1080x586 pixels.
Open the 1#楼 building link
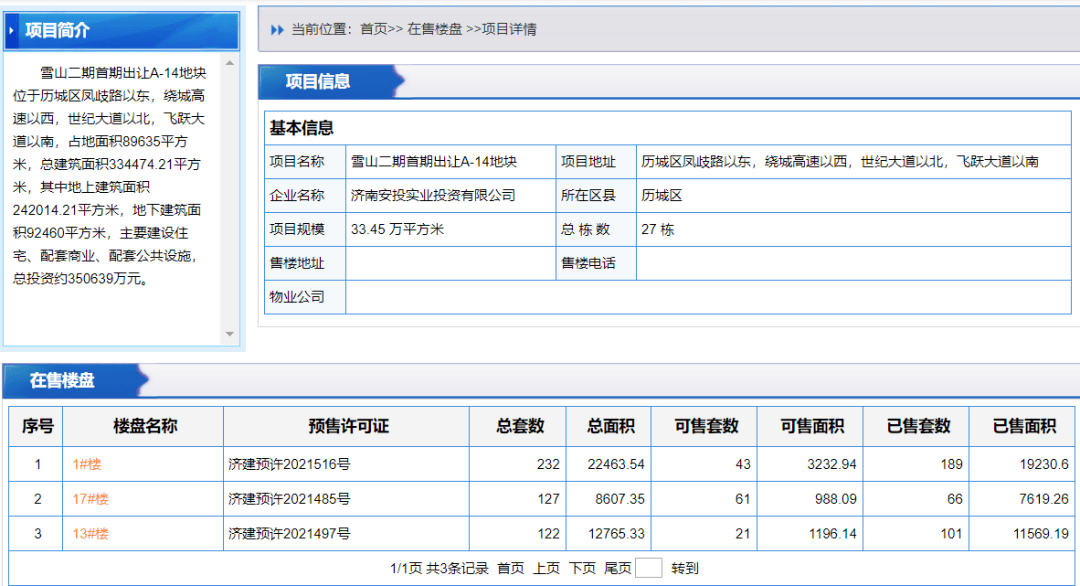pos(87,464)
